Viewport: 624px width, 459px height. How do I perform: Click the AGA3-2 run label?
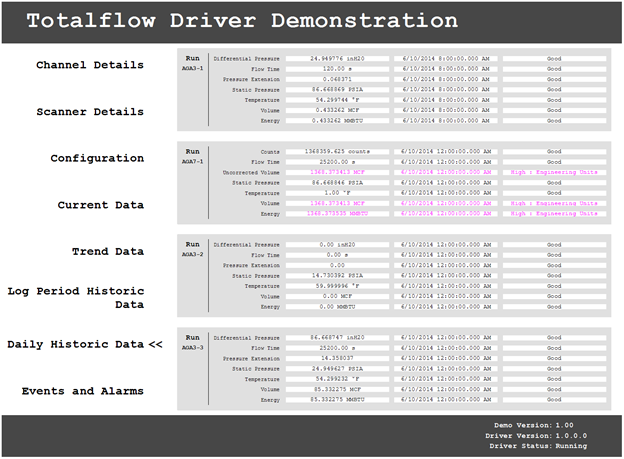(193, 254)
